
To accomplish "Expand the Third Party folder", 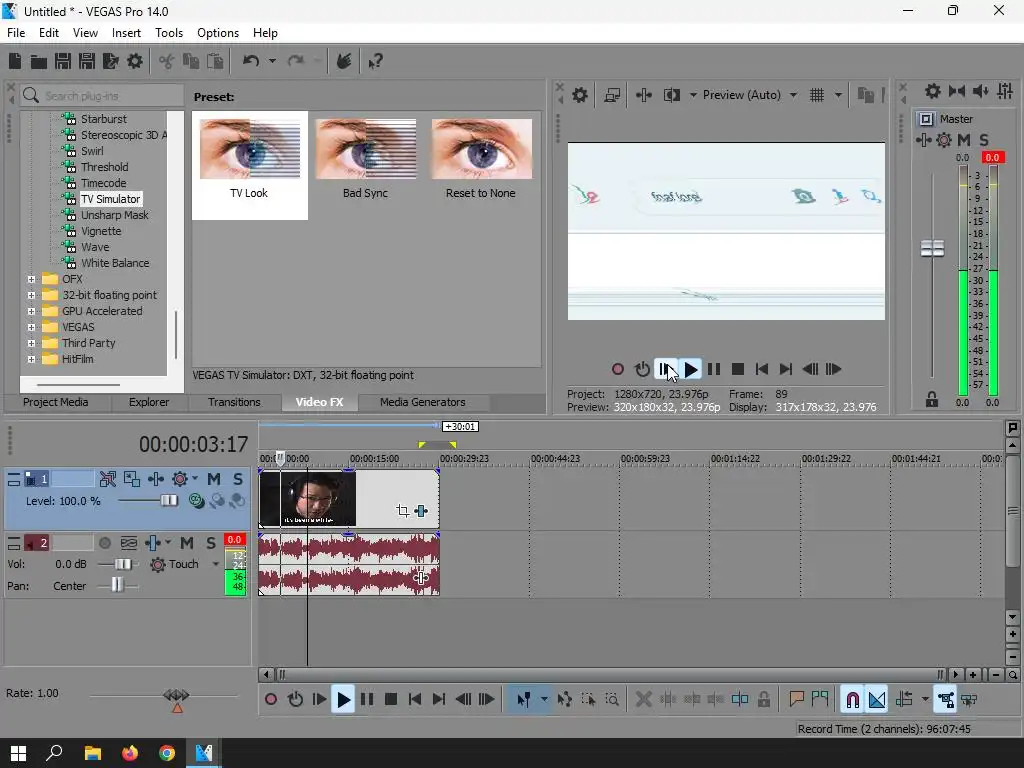I will pos(31,344).
